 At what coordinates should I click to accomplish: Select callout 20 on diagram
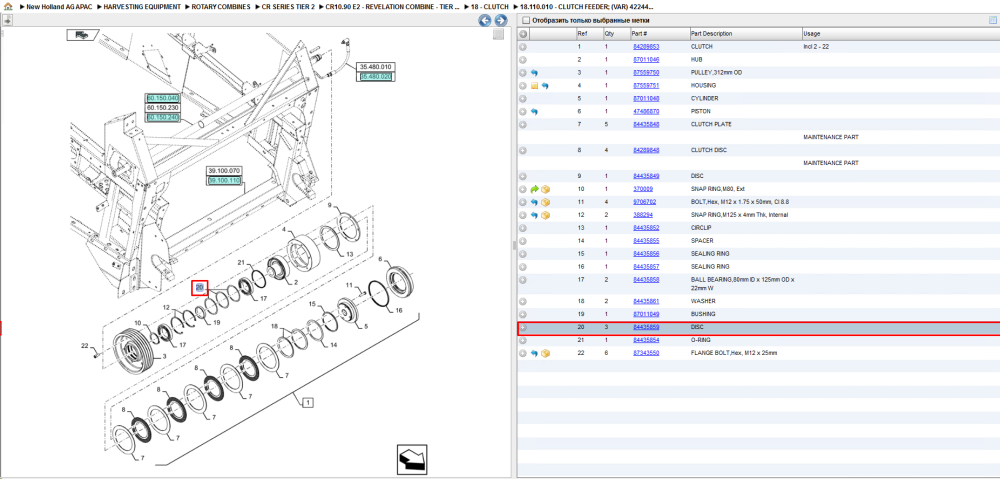[x=200, y=288]
